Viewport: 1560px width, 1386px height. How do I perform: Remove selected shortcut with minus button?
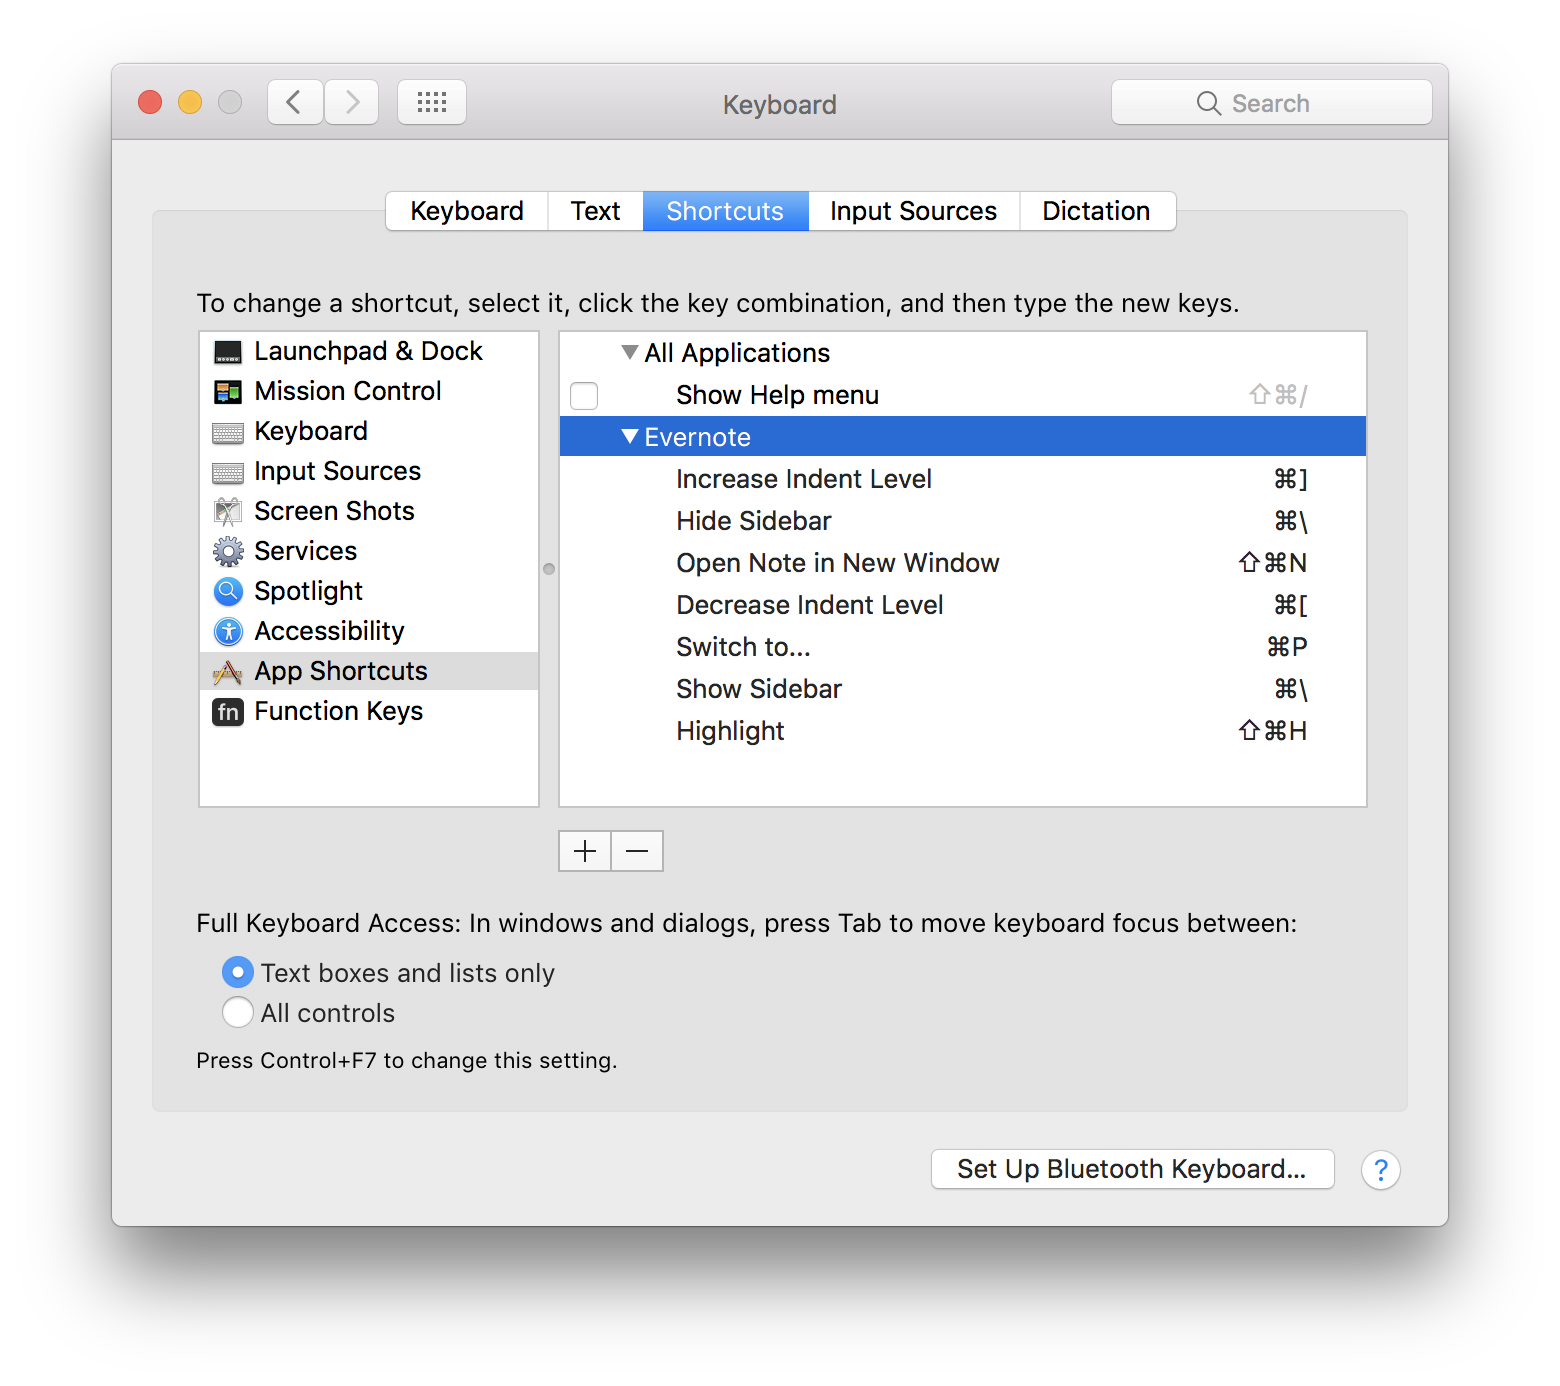click(x=637, y=851)
